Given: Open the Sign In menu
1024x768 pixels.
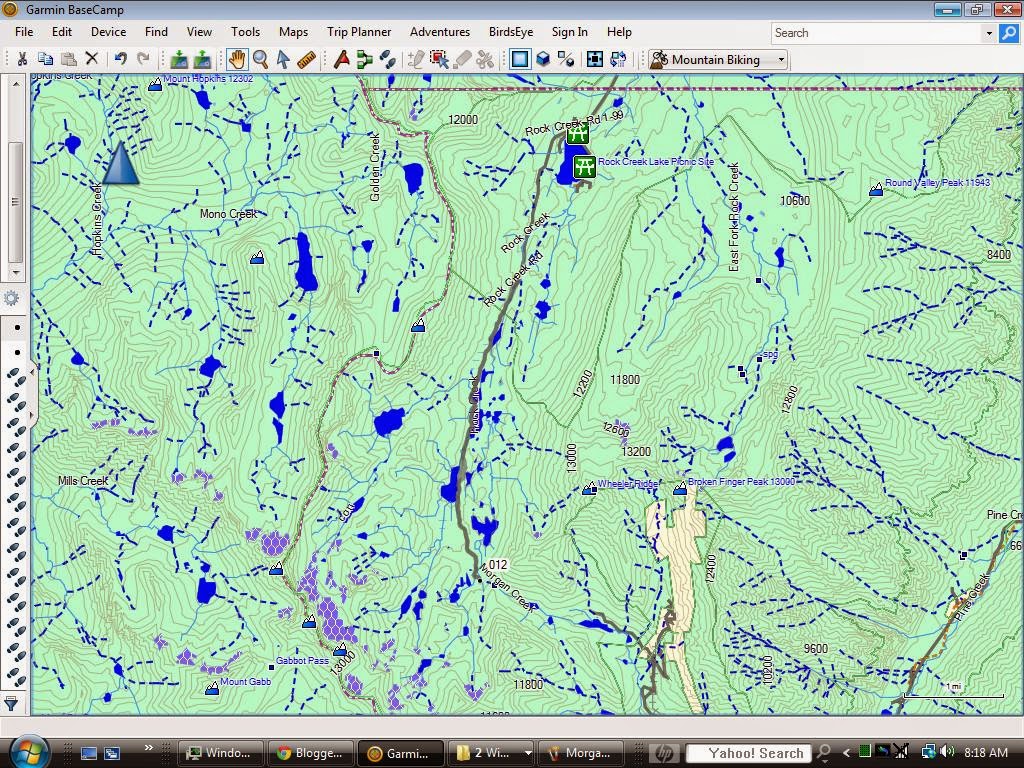Looking at the screenshot, I should (x=569, y=31).
